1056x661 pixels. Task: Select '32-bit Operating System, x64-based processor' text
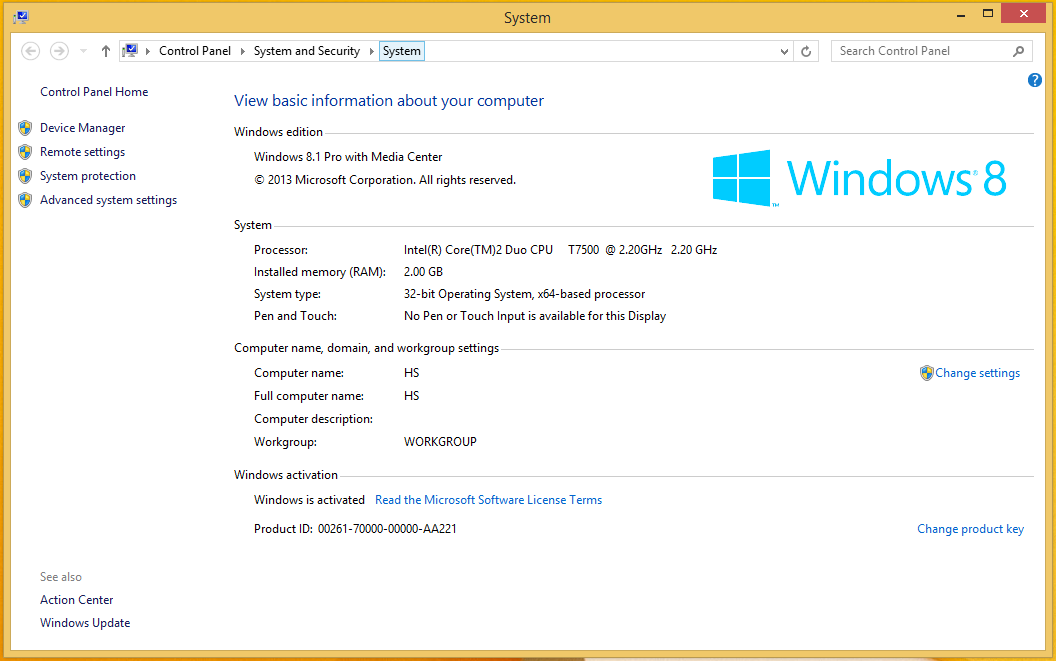pos(525,294)
